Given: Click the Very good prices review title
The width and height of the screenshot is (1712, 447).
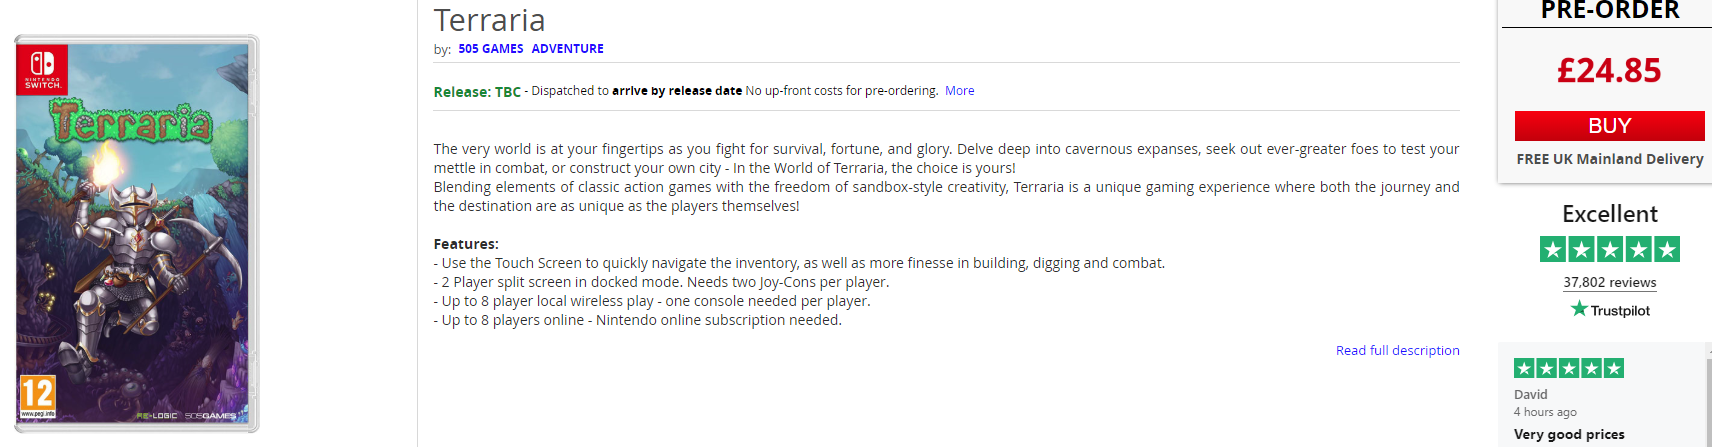Looking at the screenshot, I should (x=1568, y=434).
